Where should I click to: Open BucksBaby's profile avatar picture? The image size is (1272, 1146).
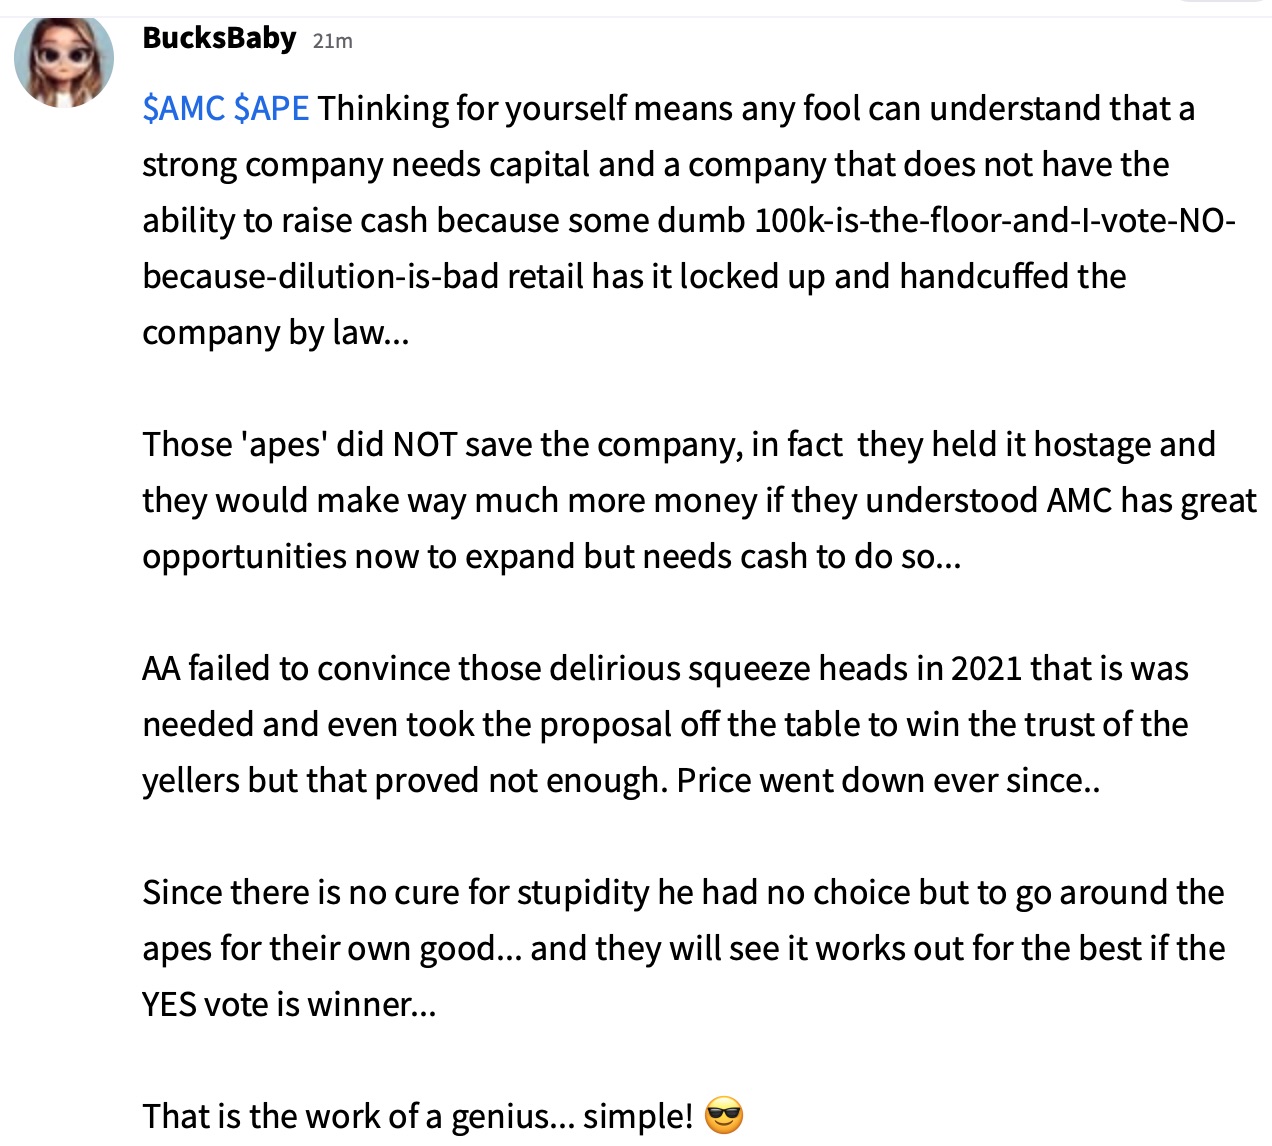pyautogui.click(x=63, y=60)
